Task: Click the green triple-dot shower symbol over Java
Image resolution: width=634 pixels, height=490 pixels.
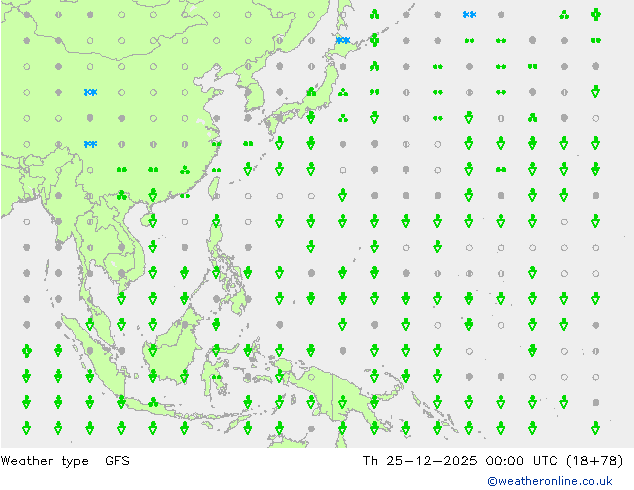Action: coord(153,402)
